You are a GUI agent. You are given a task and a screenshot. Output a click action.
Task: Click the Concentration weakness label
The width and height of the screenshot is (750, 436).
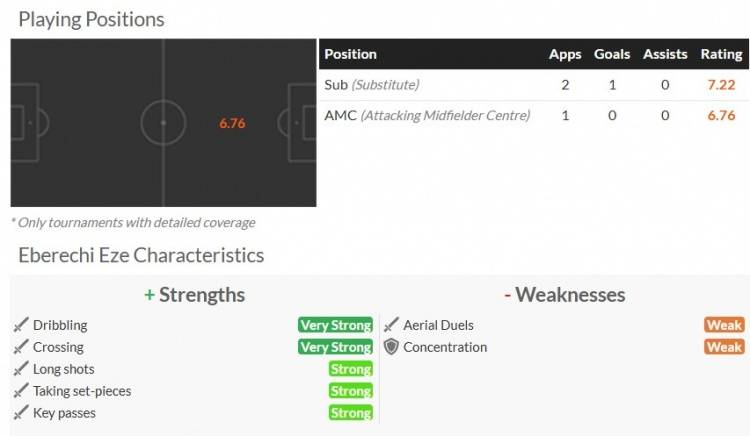pos(445,347)
